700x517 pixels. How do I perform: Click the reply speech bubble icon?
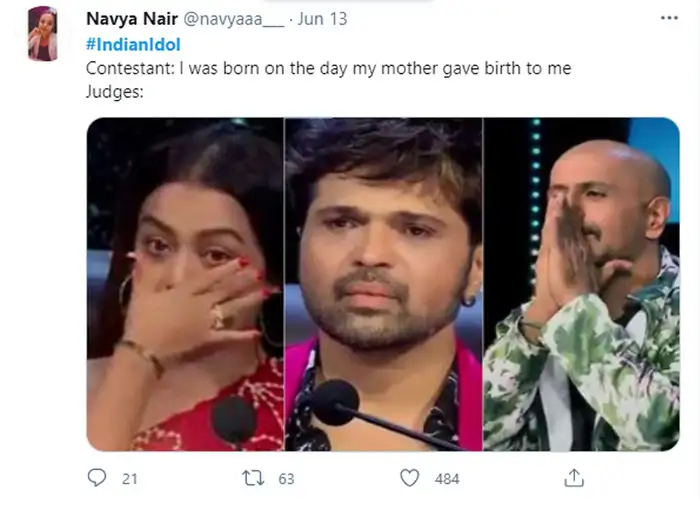pyautogui.click(x=97, y=478)
